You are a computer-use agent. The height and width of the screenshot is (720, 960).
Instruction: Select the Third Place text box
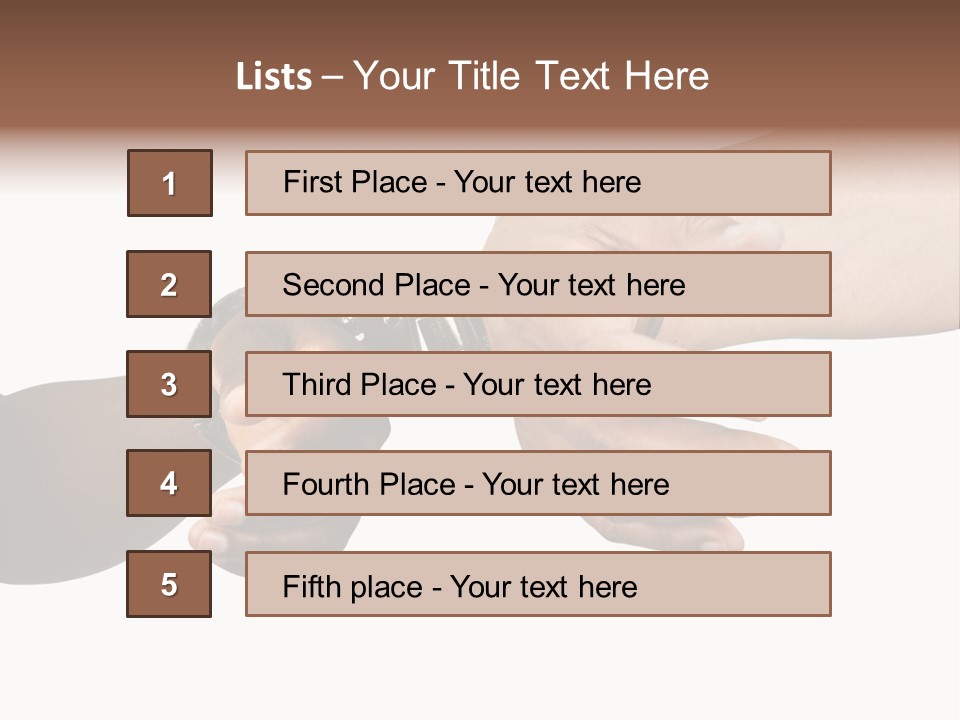(538, 384)
